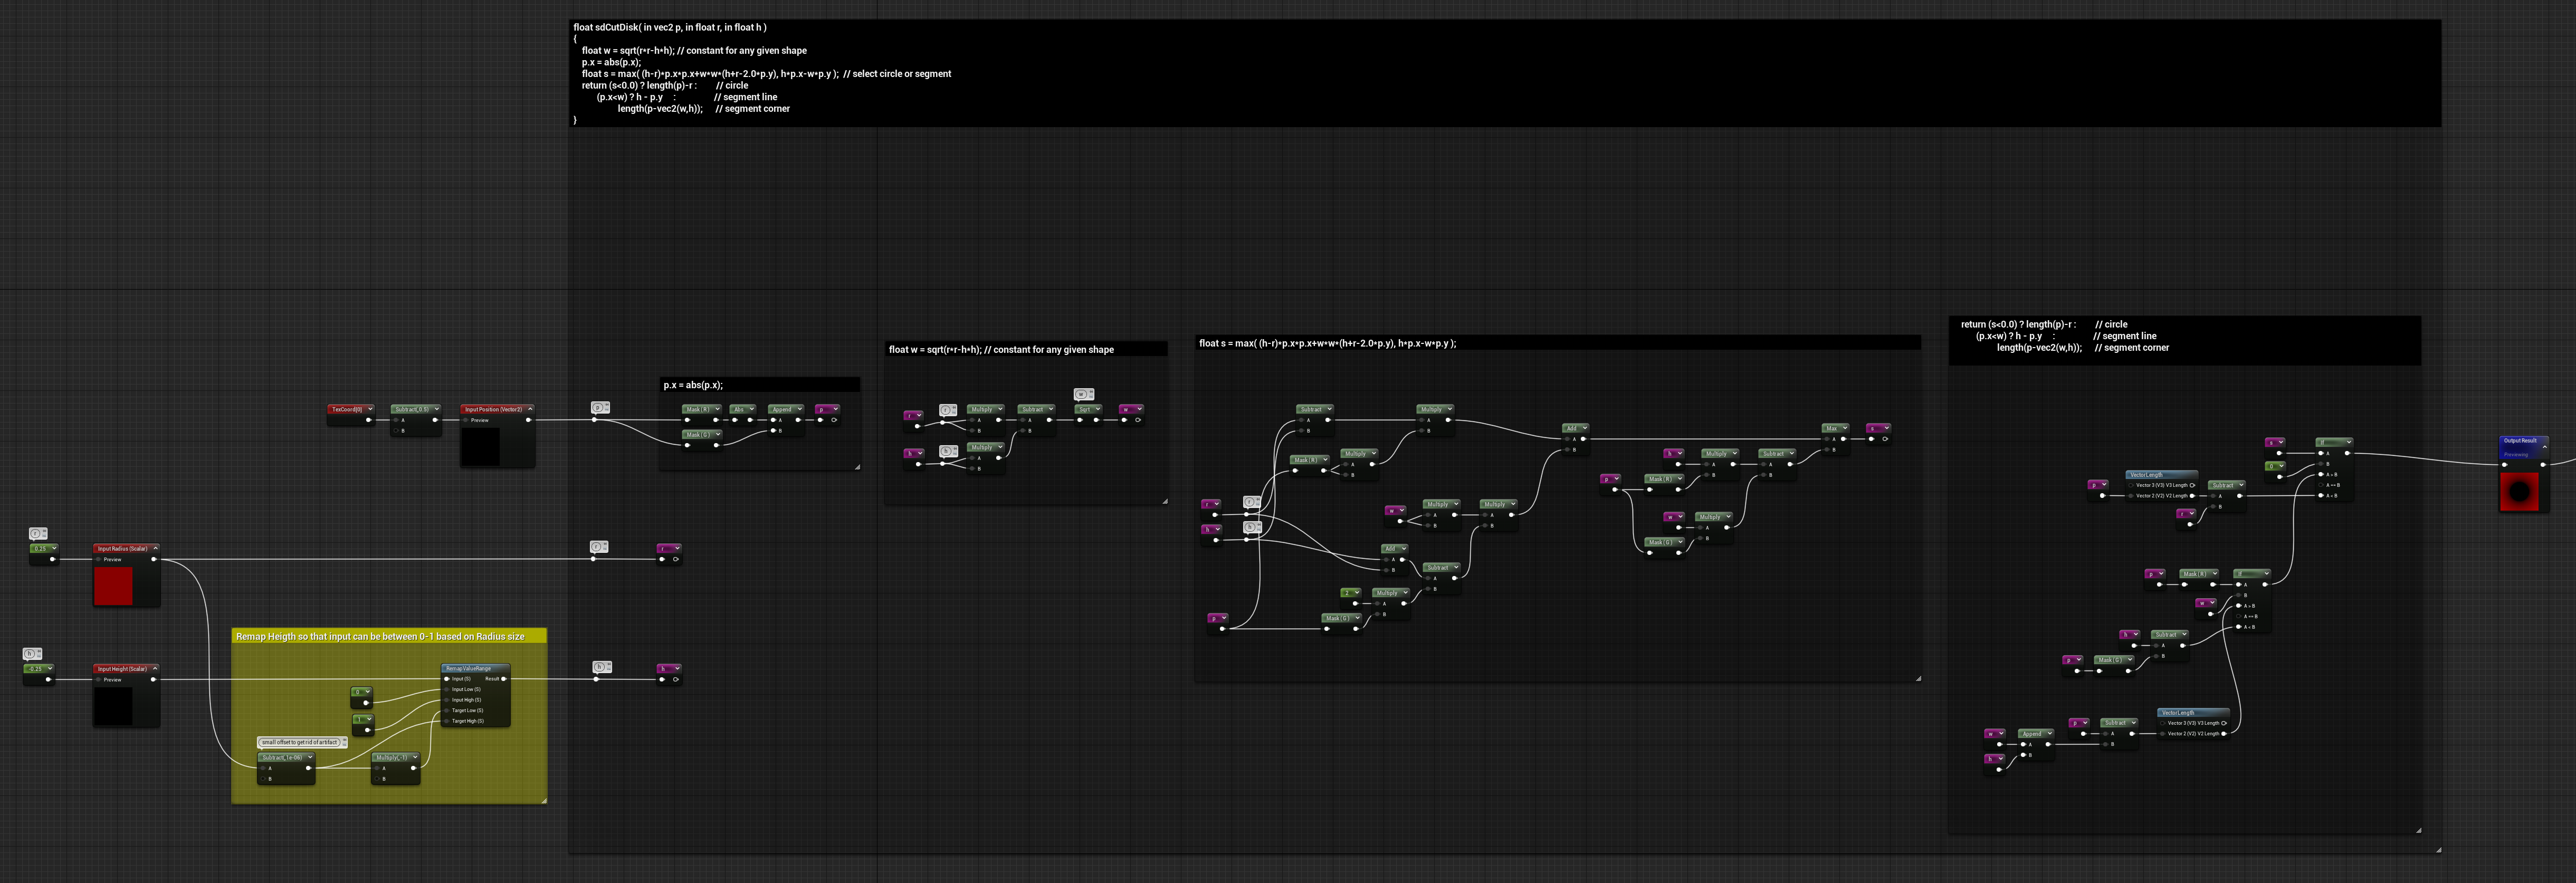
Task: Select 'float s = max(' comment title
Action: tap(1557, 343)
